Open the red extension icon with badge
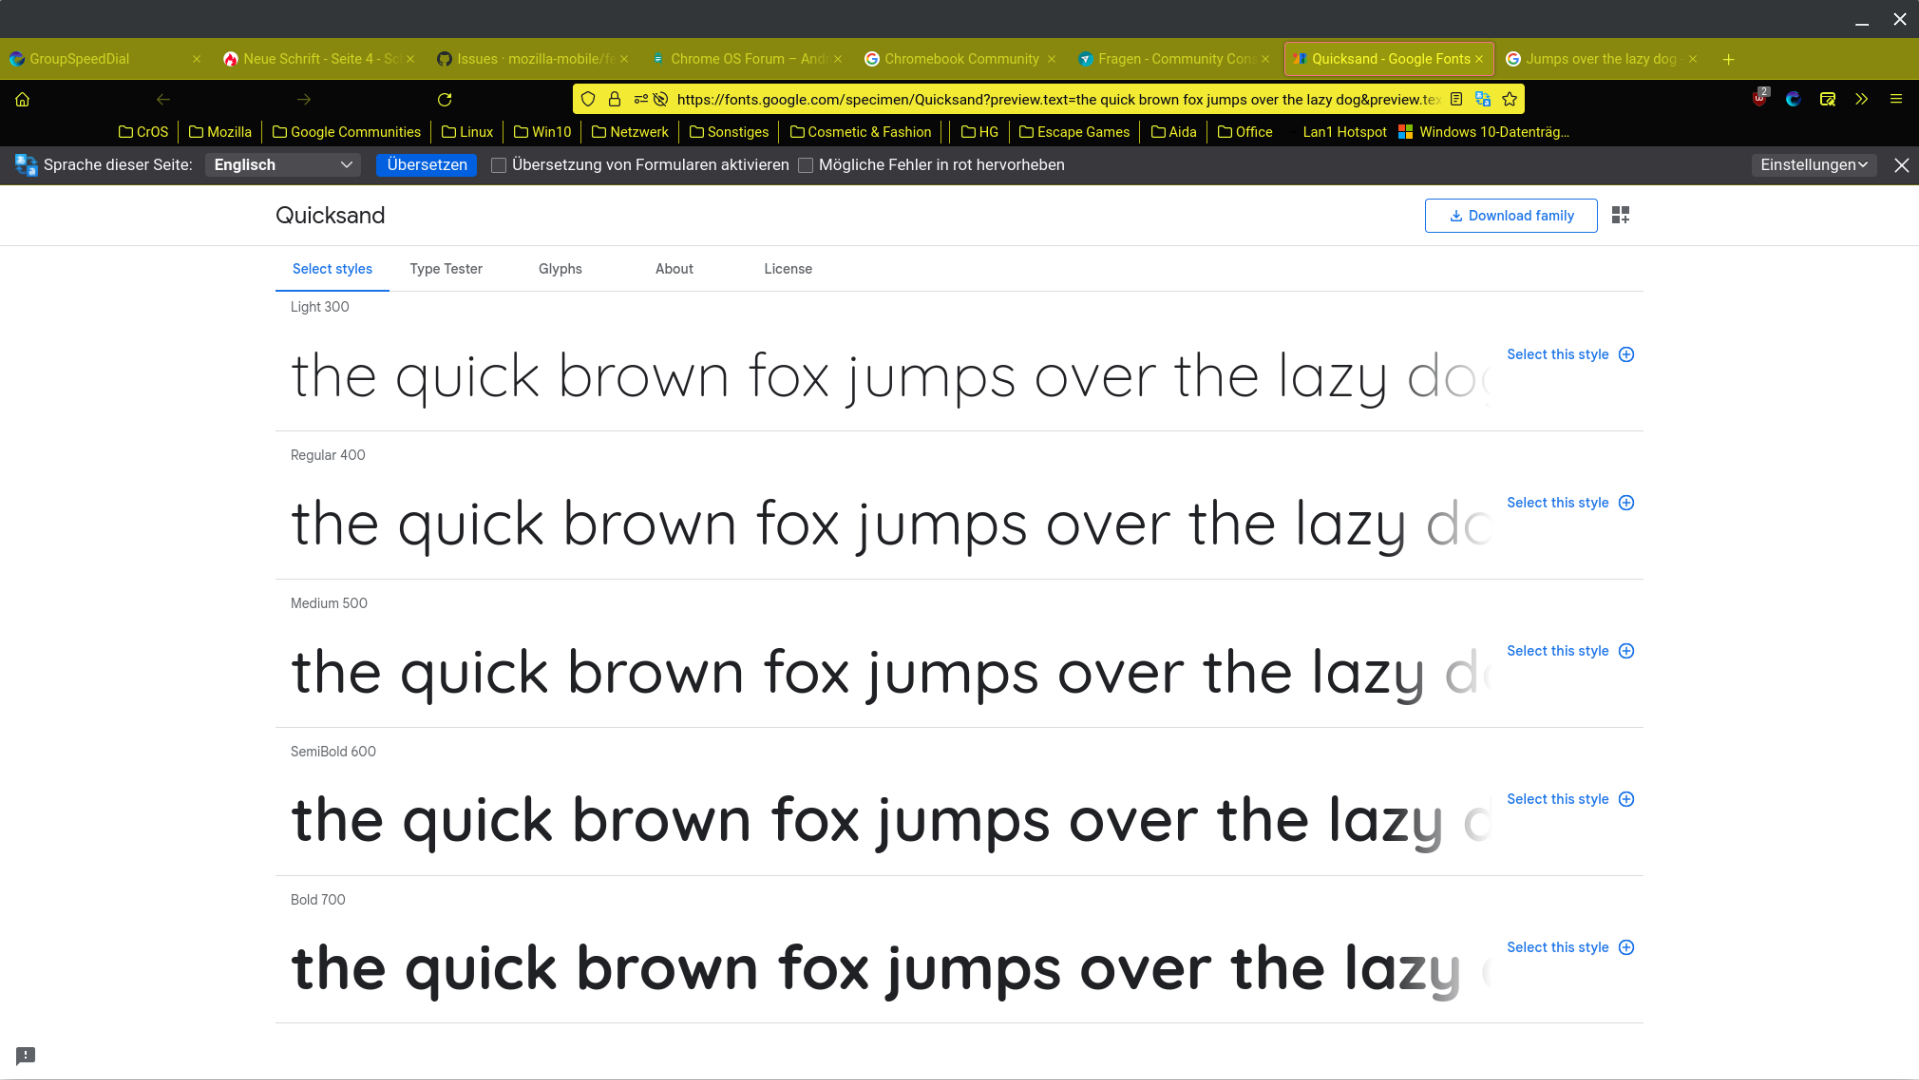1919x1080 pixels. pos(1760,98)
